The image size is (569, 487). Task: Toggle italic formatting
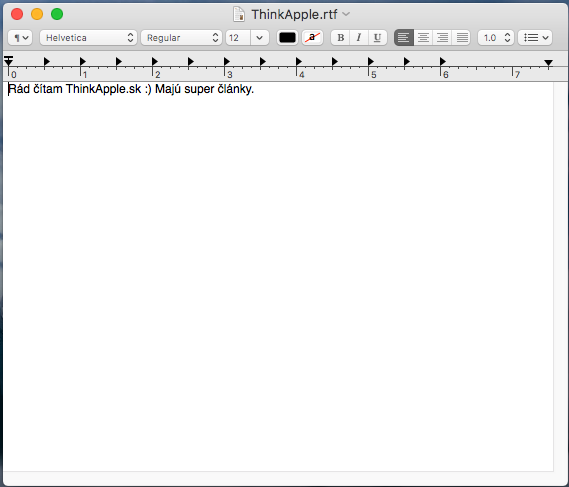pos(359,38)
